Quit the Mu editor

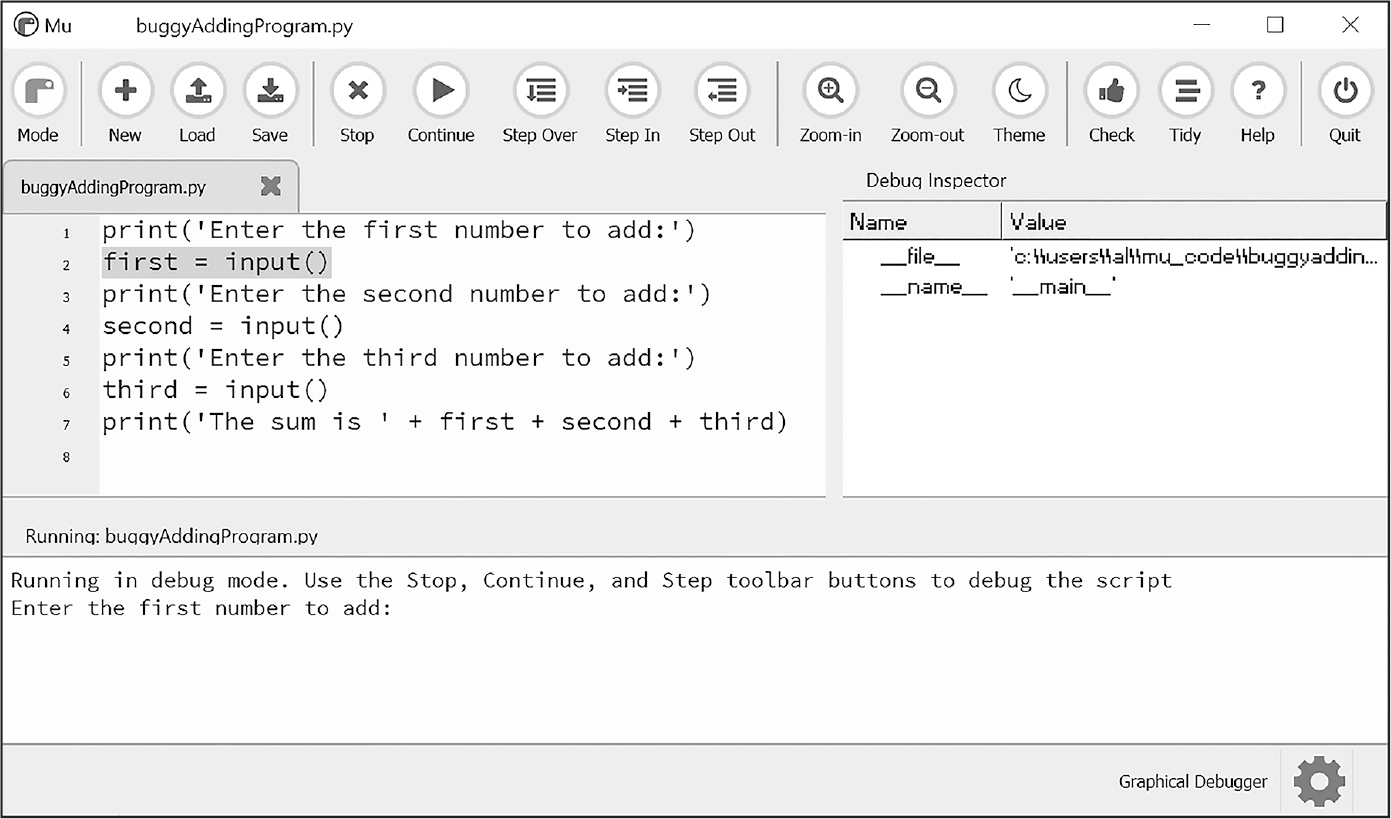[x=1345, y=104]
